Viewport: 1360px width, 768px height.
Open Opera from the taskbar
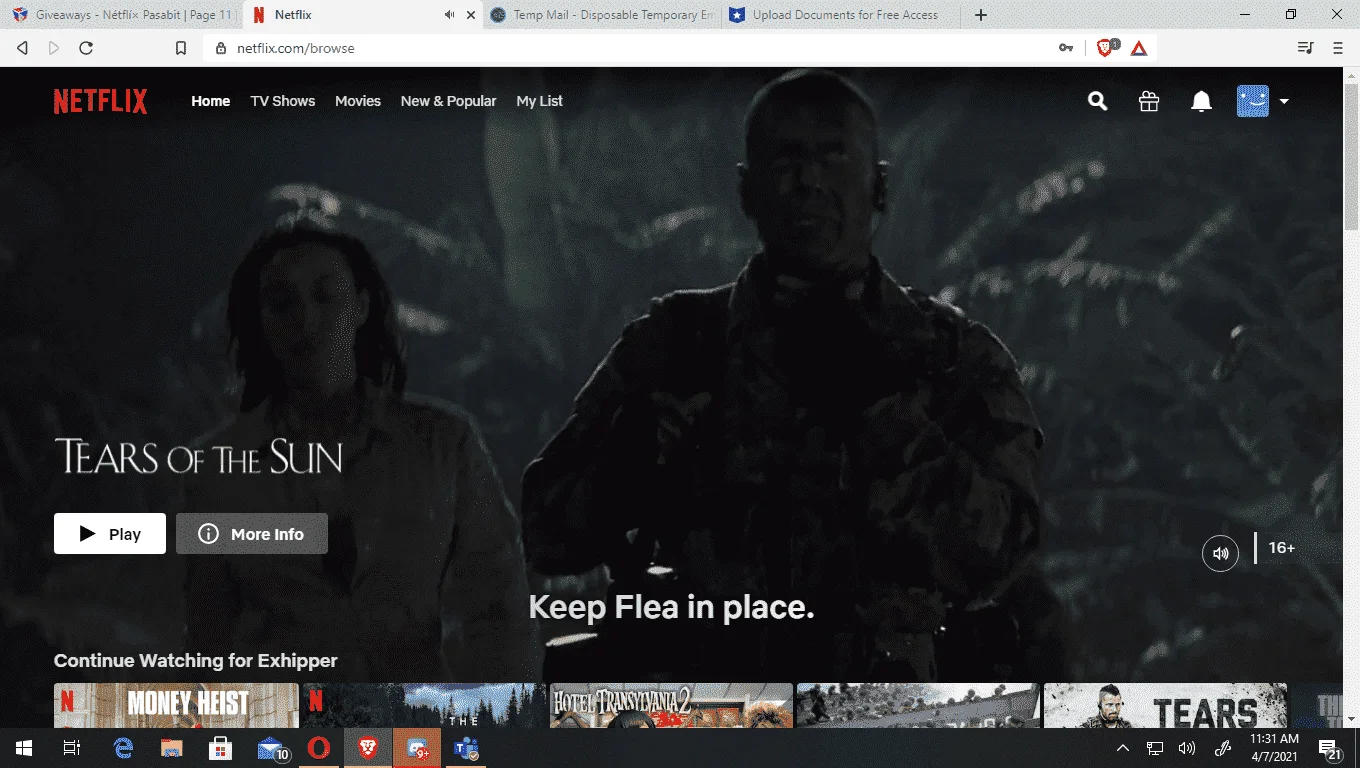[319, 748]
